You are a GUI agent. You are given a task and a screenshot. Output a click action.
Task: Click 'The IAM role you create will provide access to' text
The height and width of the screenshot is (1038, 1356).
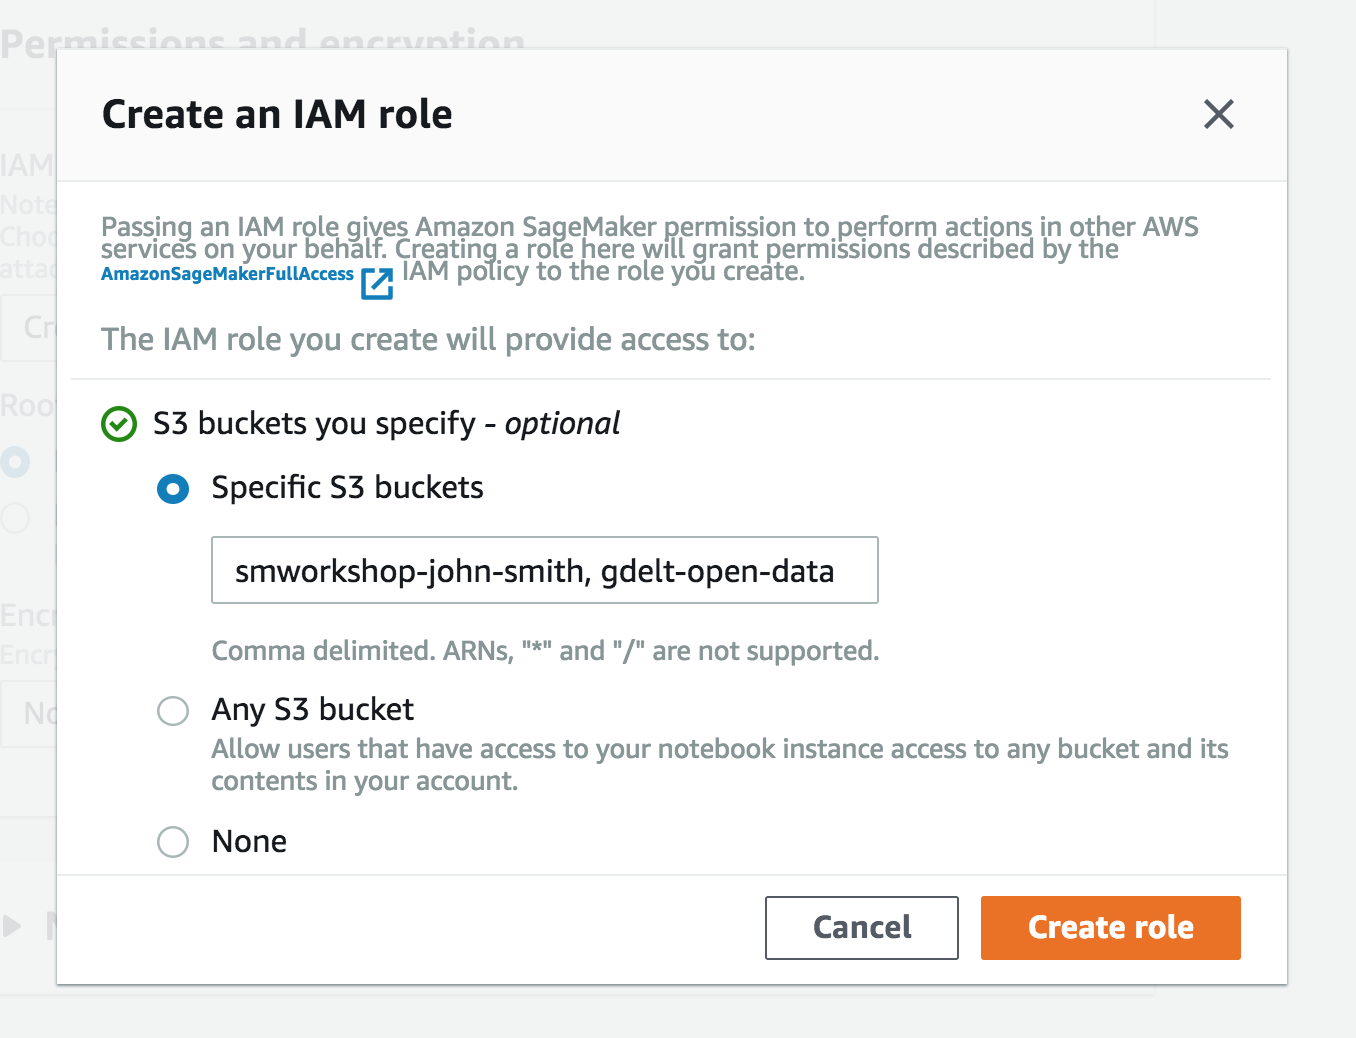pyautogui.click(x=428, y=340)
